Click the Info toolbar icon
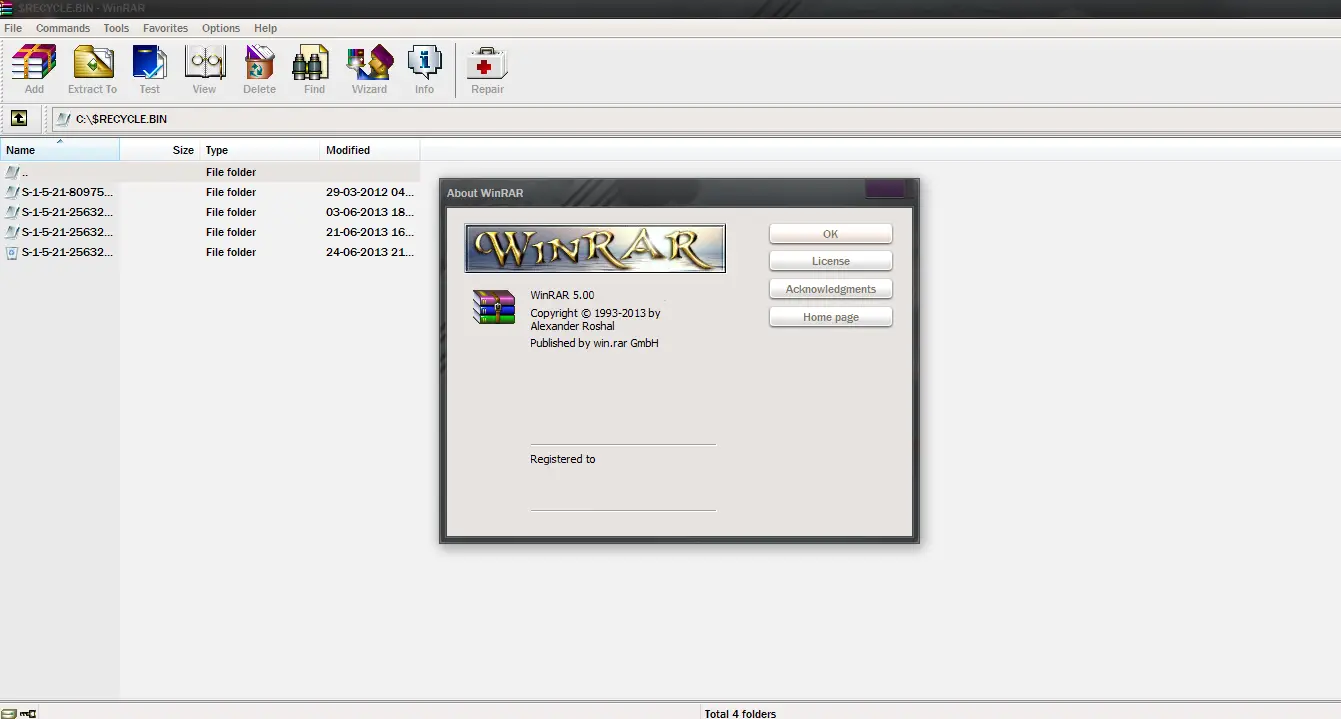The width and height of the screenshot is (1341, 719). coord(425,63)
